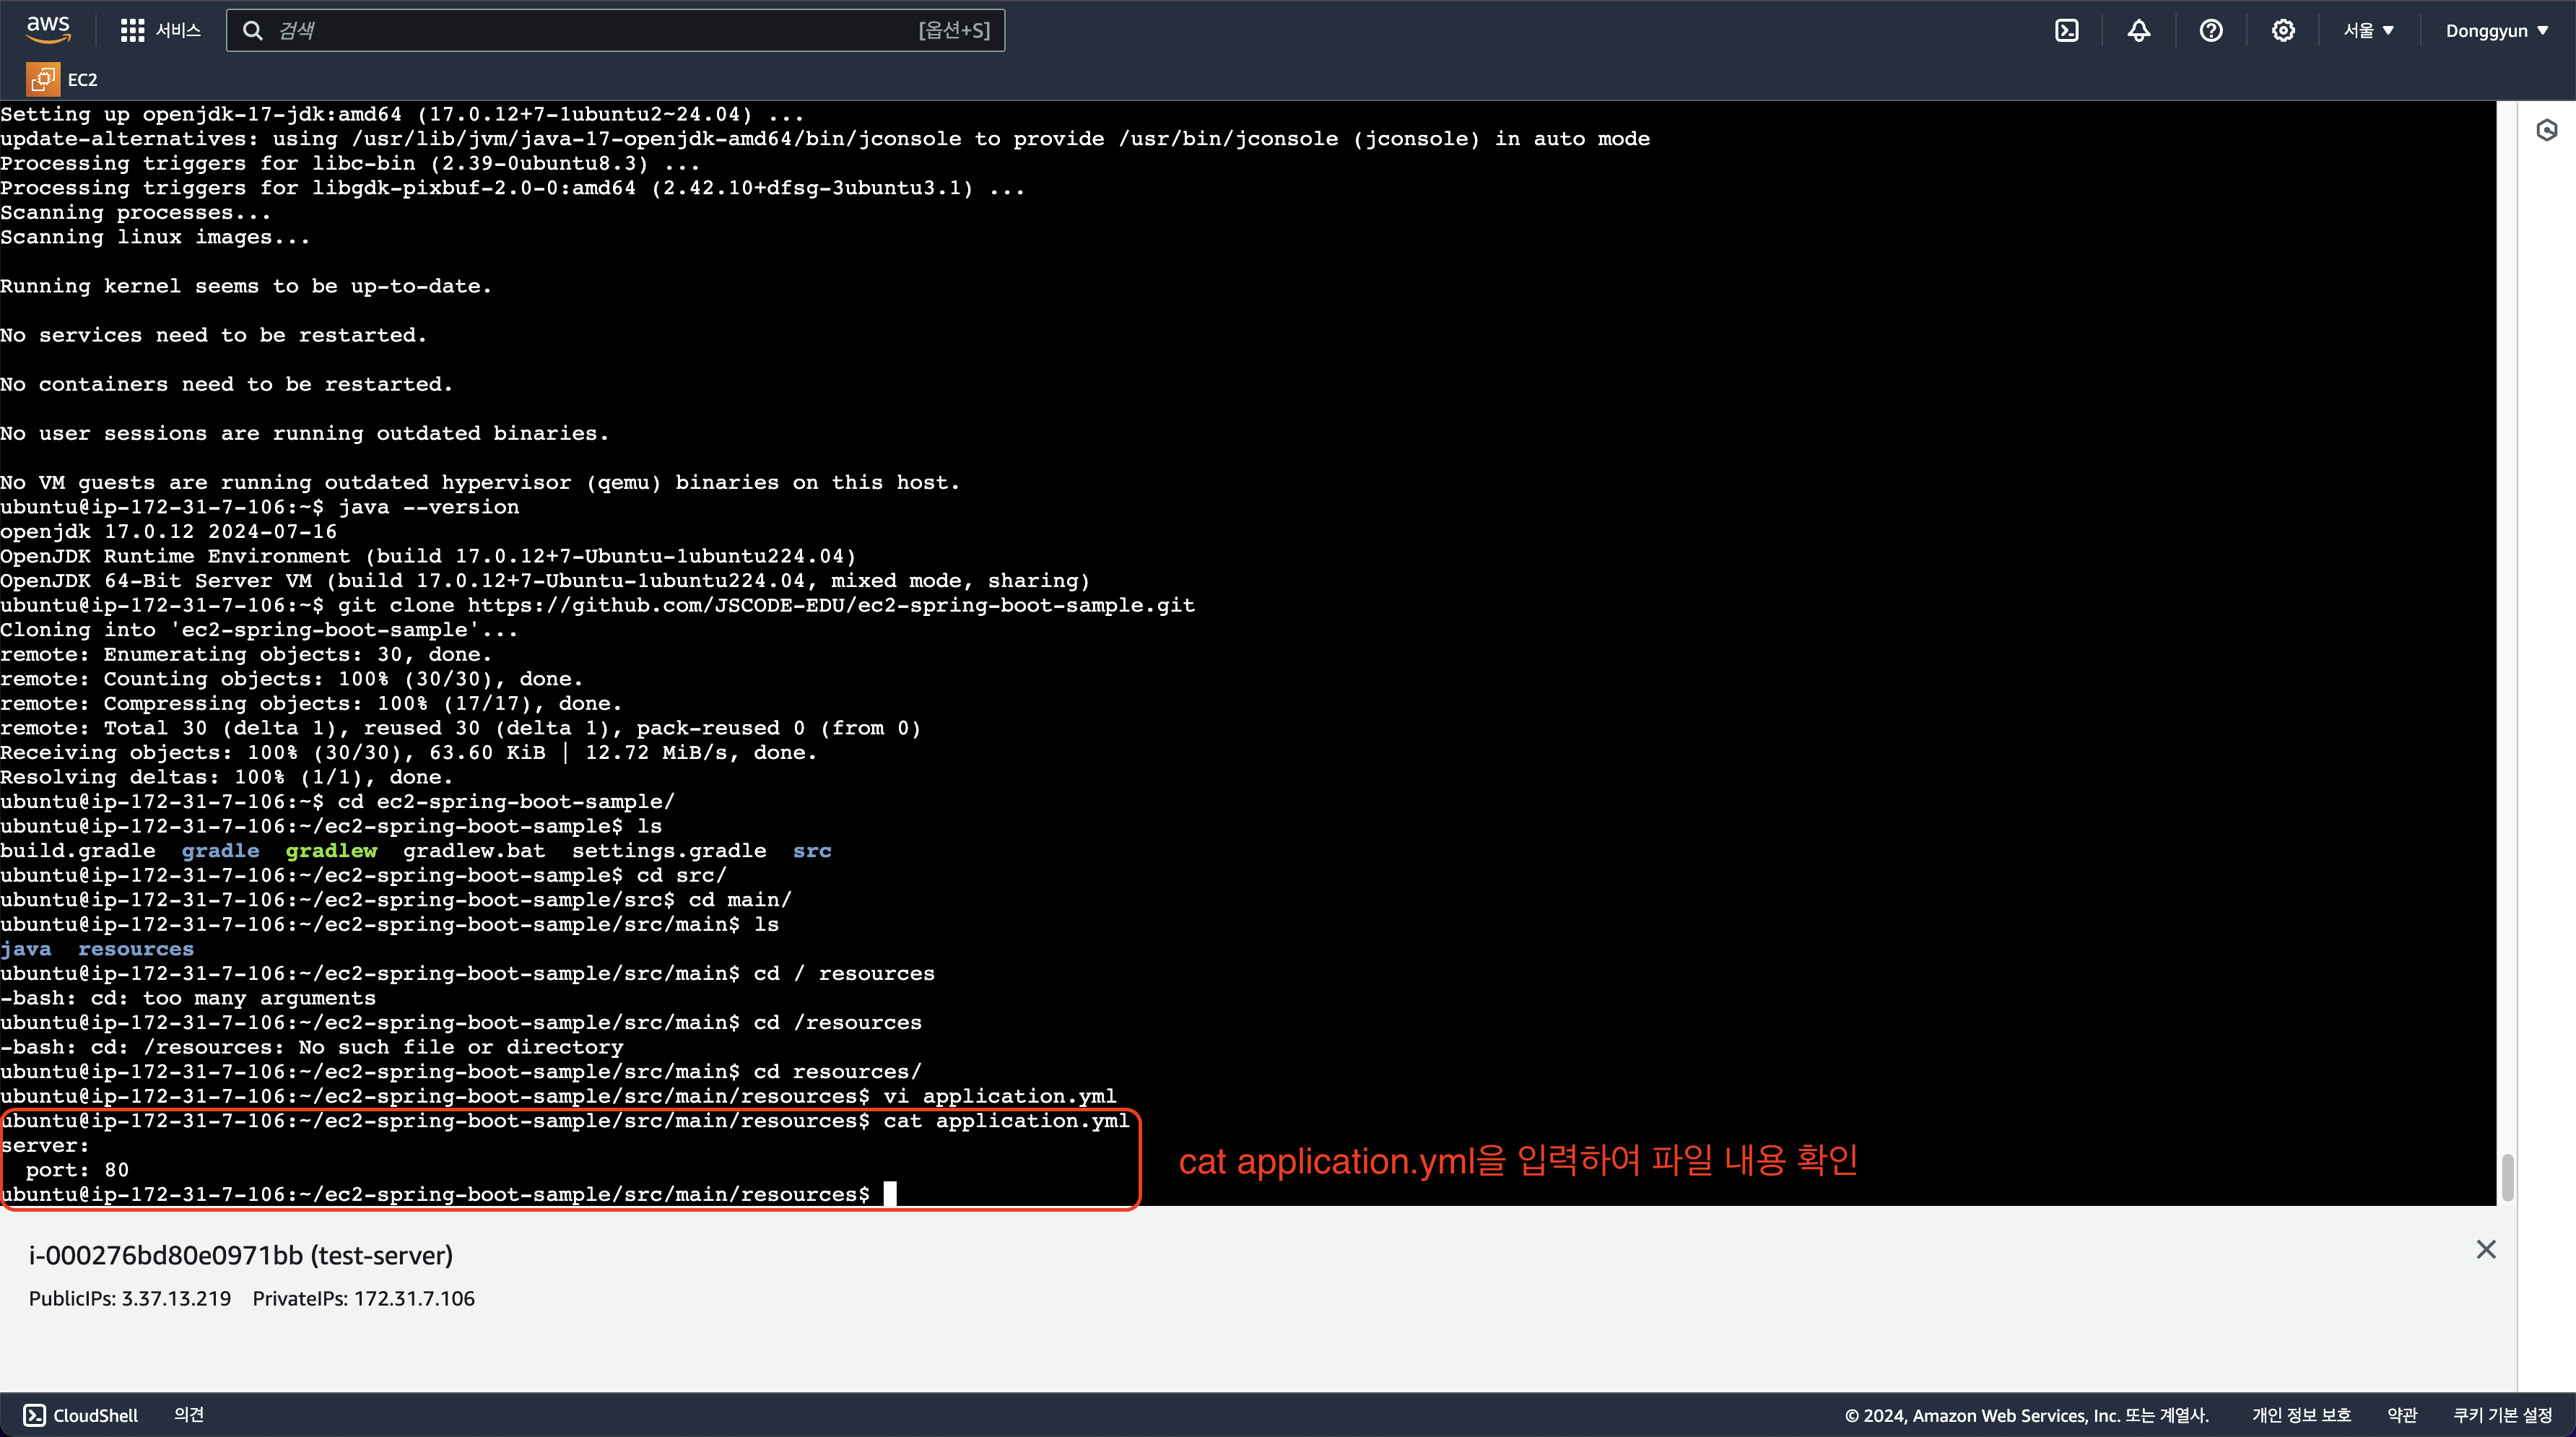
Task: Open the 개인 정보 보호 link
Action: coord(2300,1414)
